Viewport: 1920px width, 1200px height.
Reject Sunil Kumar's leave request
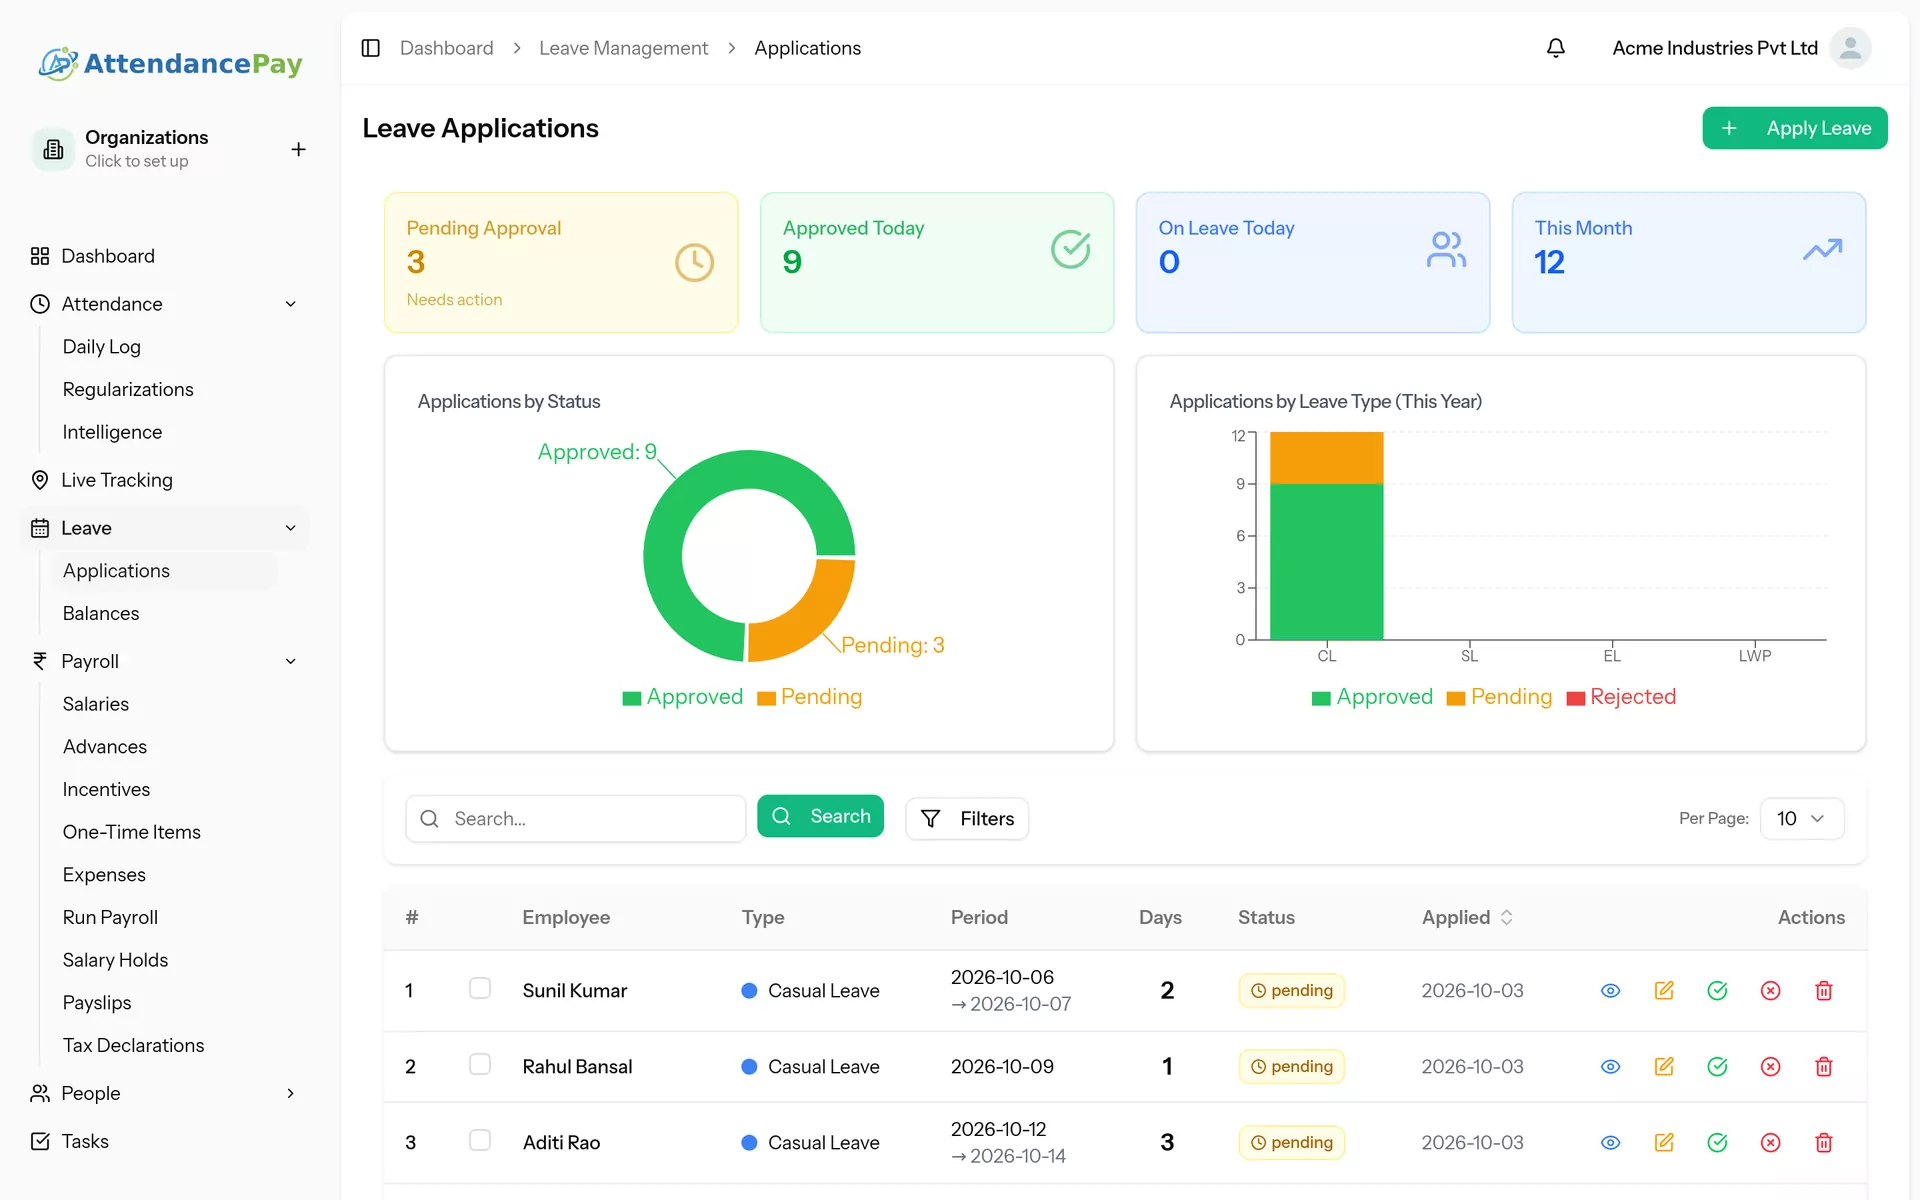(x=1770, y=990)
